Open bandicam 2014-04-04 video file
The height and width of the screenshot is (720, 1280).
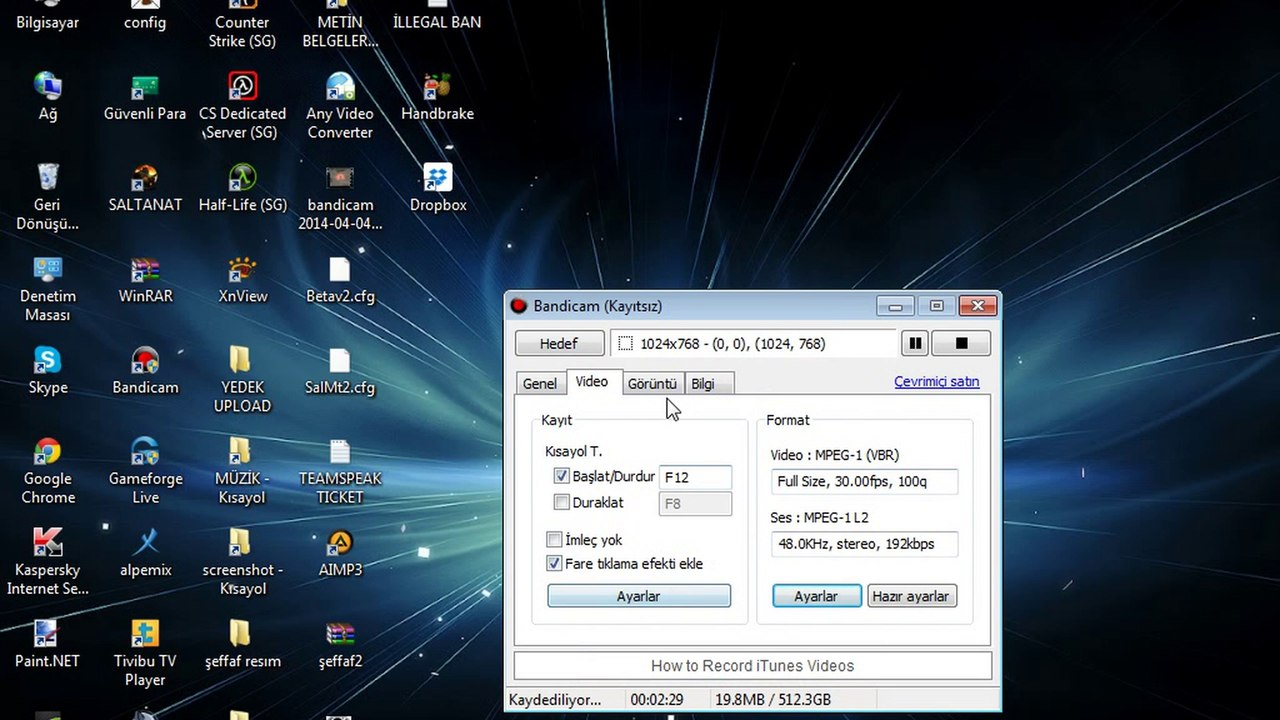click(340, 197)
